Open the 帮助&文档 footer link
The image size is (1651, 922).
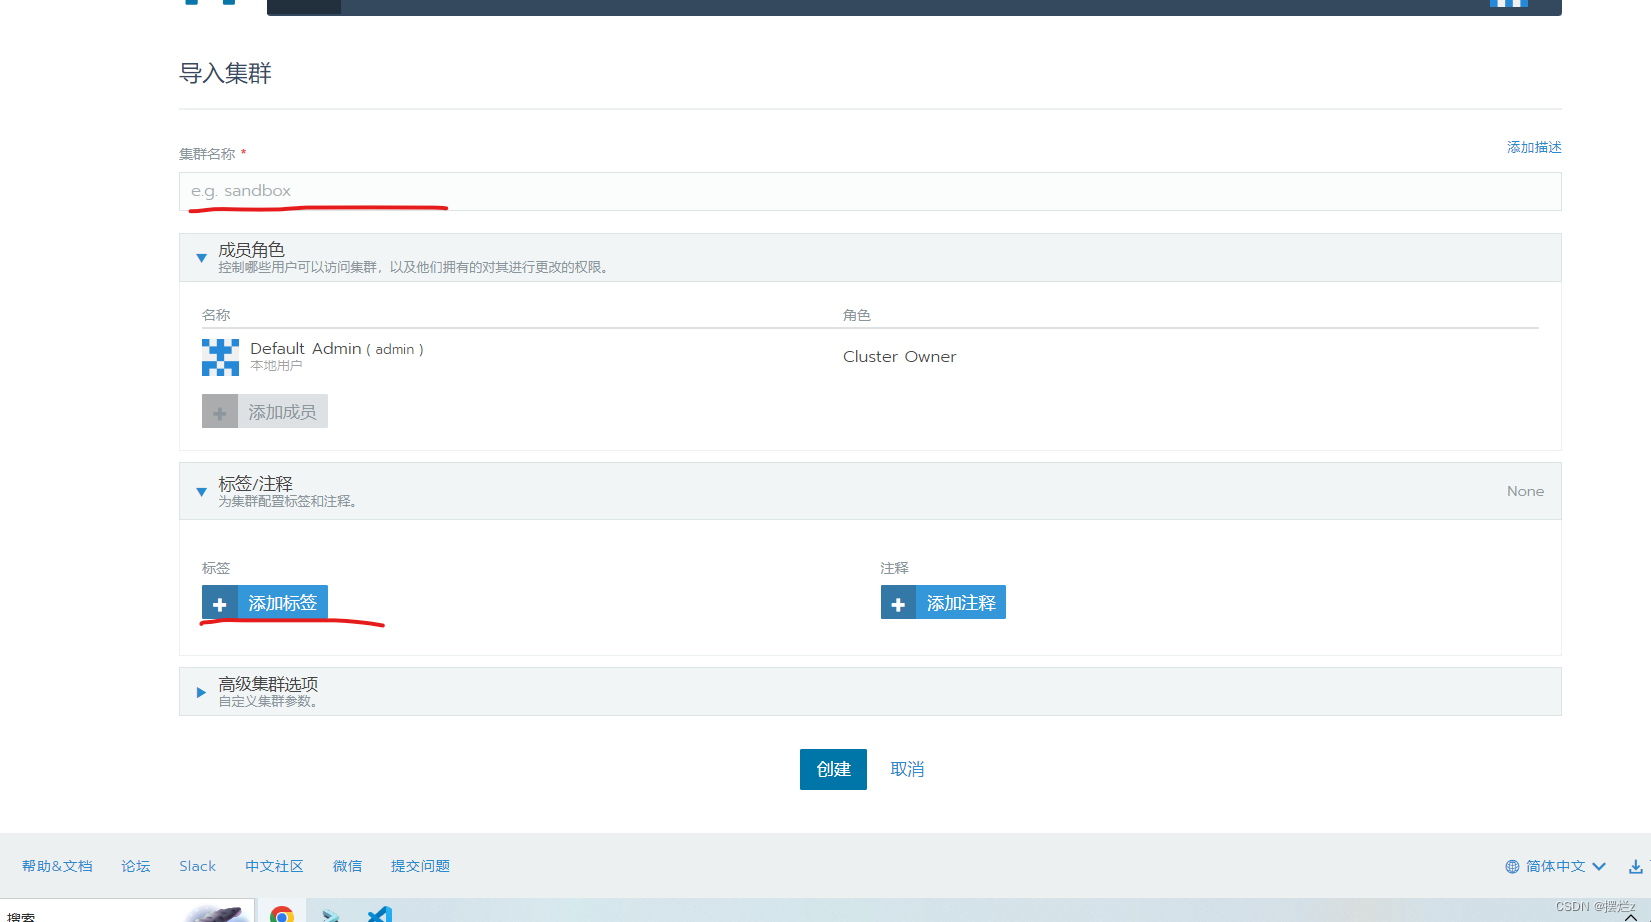(x=57, y=866)
